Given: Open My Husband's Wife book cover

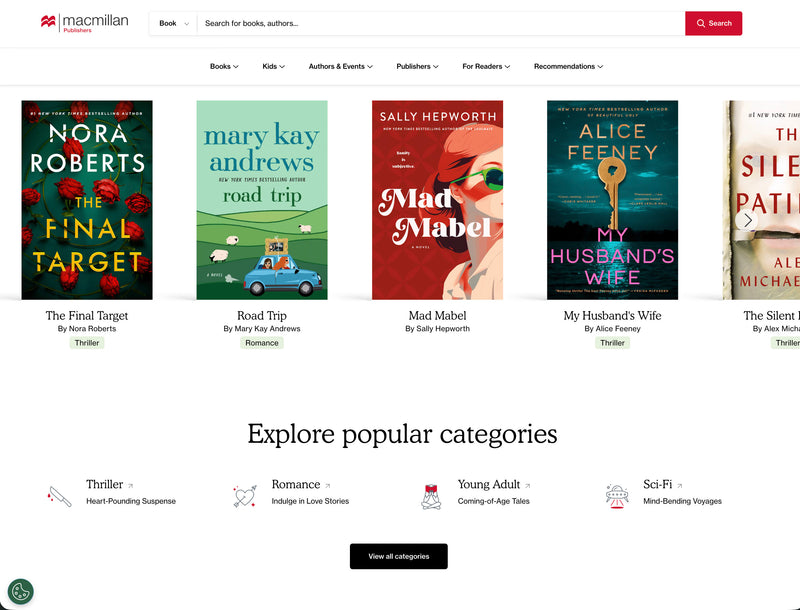Looking at the screenshot, I should click(612, 200).
